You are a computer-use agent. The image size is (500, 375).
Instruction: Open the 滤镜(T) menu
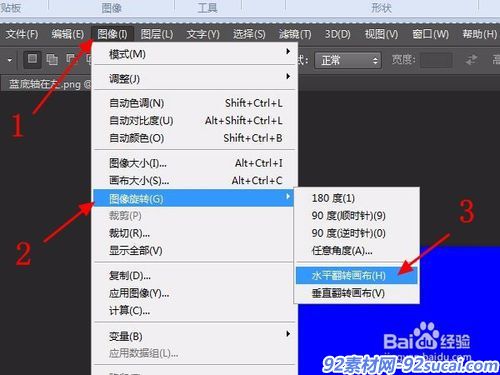pos(295,34)
